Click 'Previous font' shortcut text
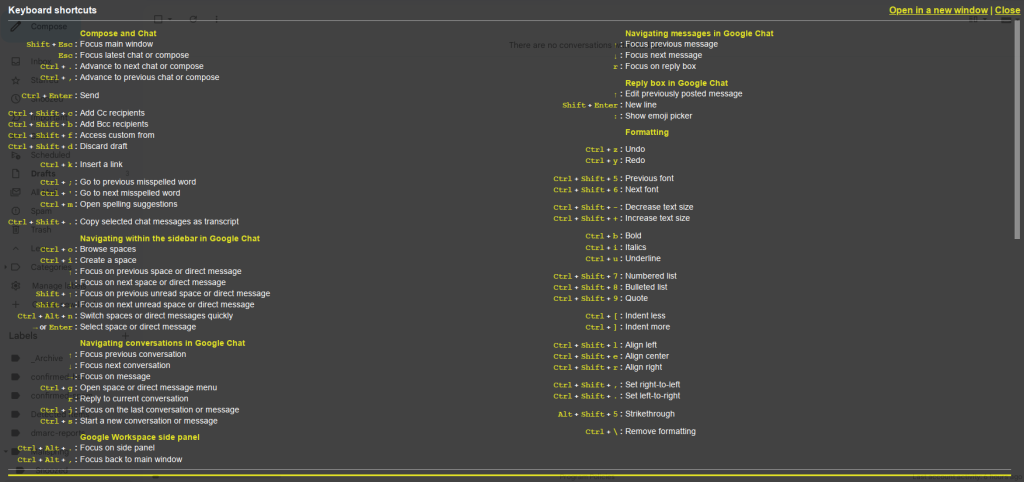Image resolution: width=1024 pixels, height=482 pixels. click(649, 178)
